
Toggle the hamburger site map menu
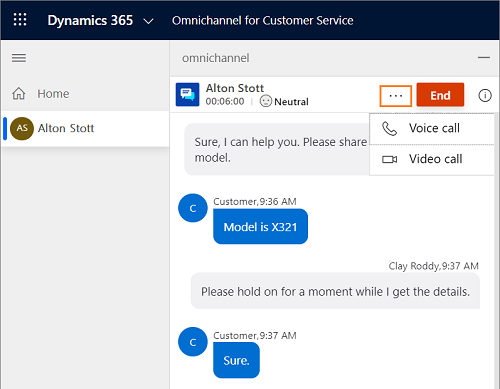[19, 58]
